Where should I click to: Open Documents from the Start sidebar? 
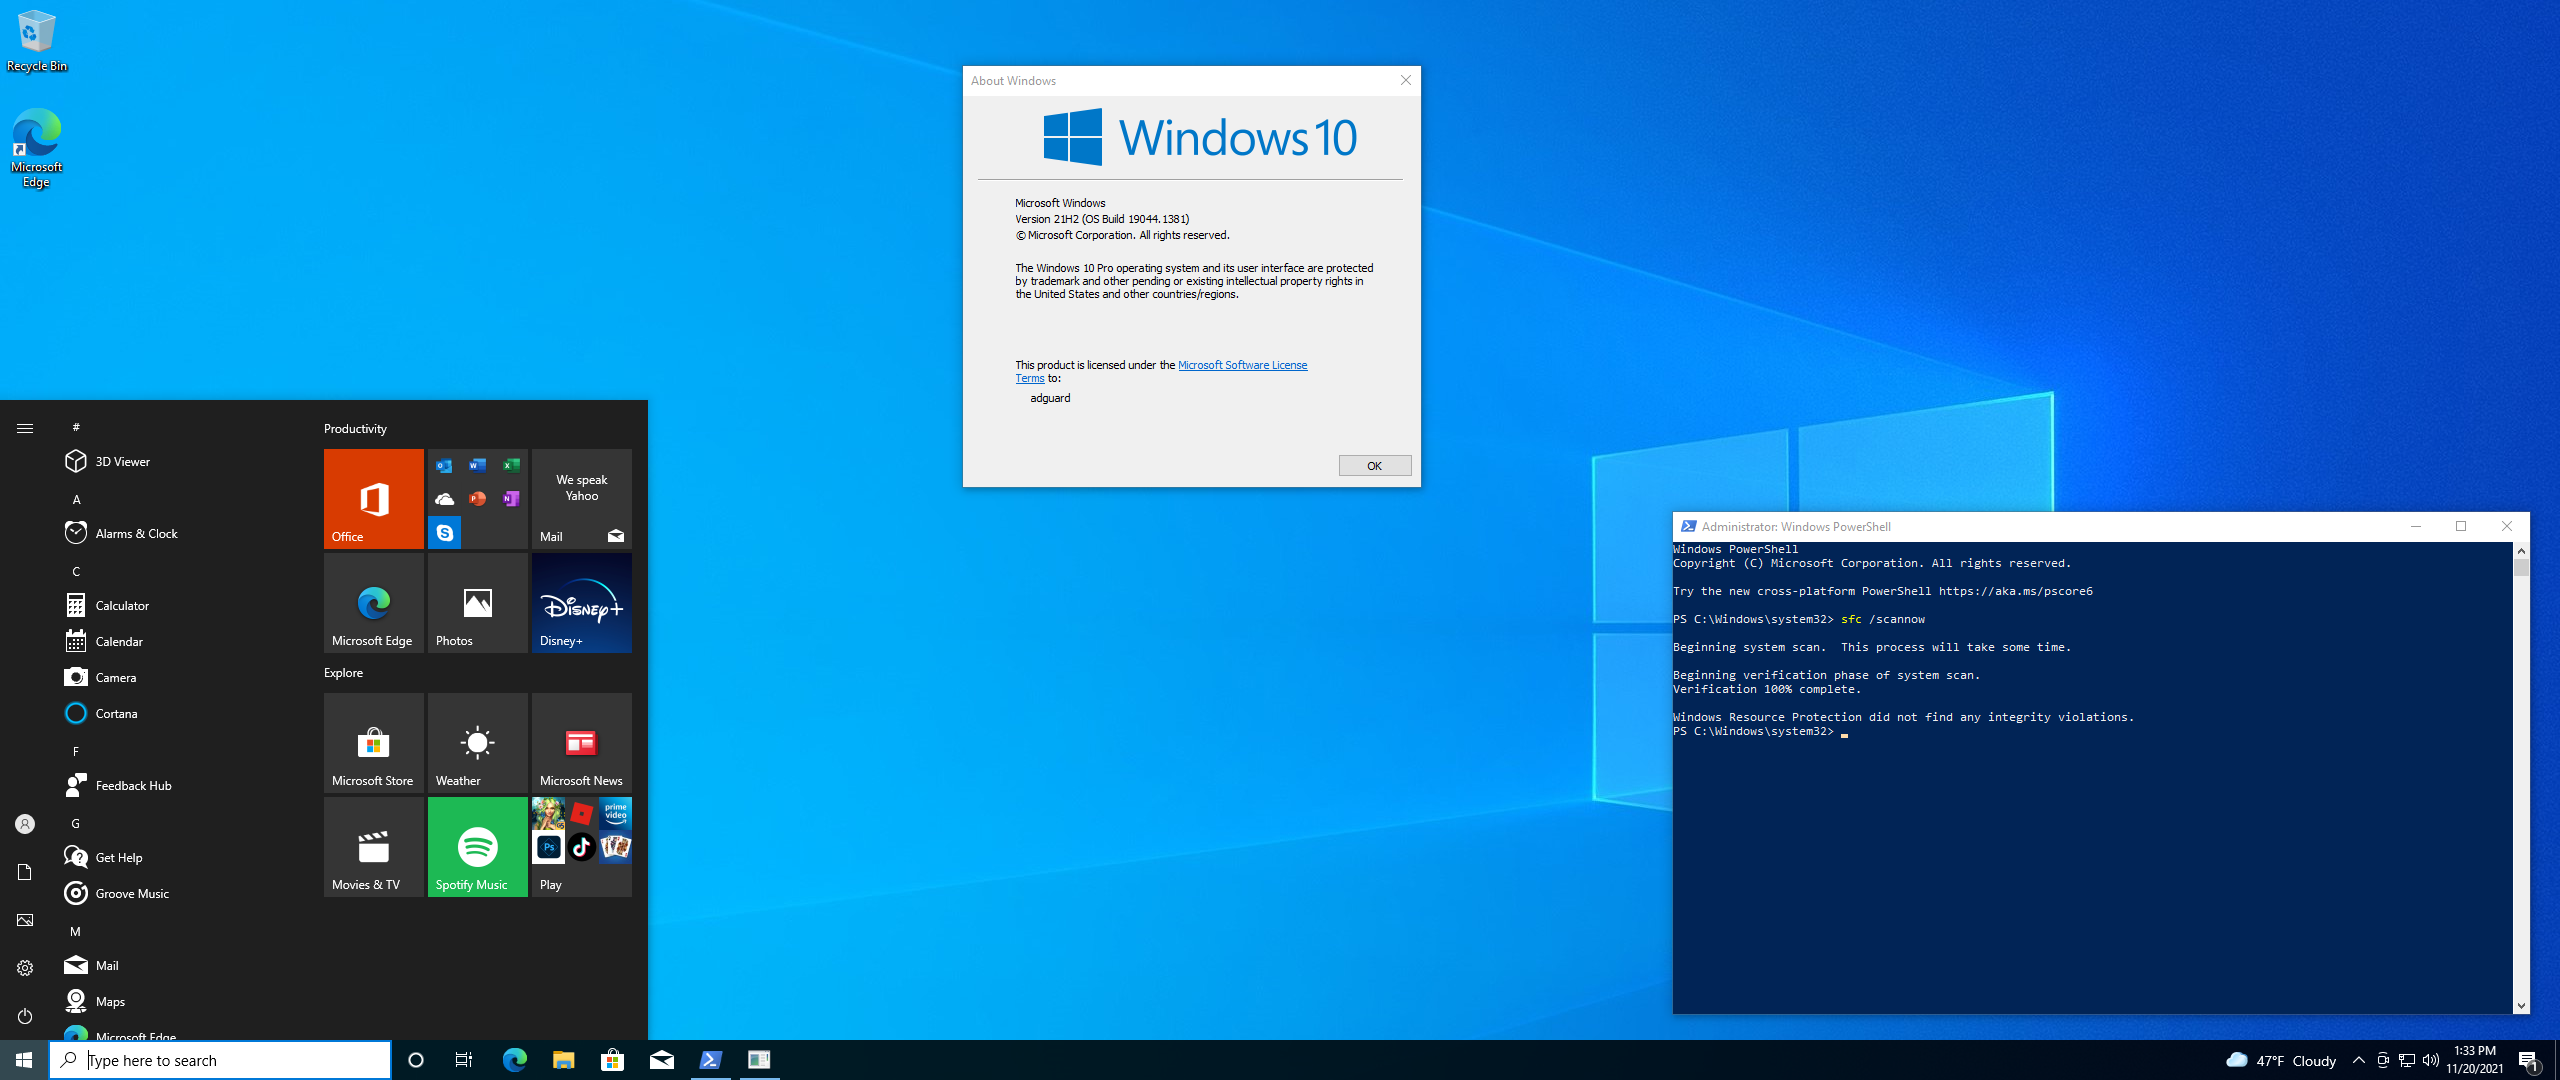click(x=25, y=872)
